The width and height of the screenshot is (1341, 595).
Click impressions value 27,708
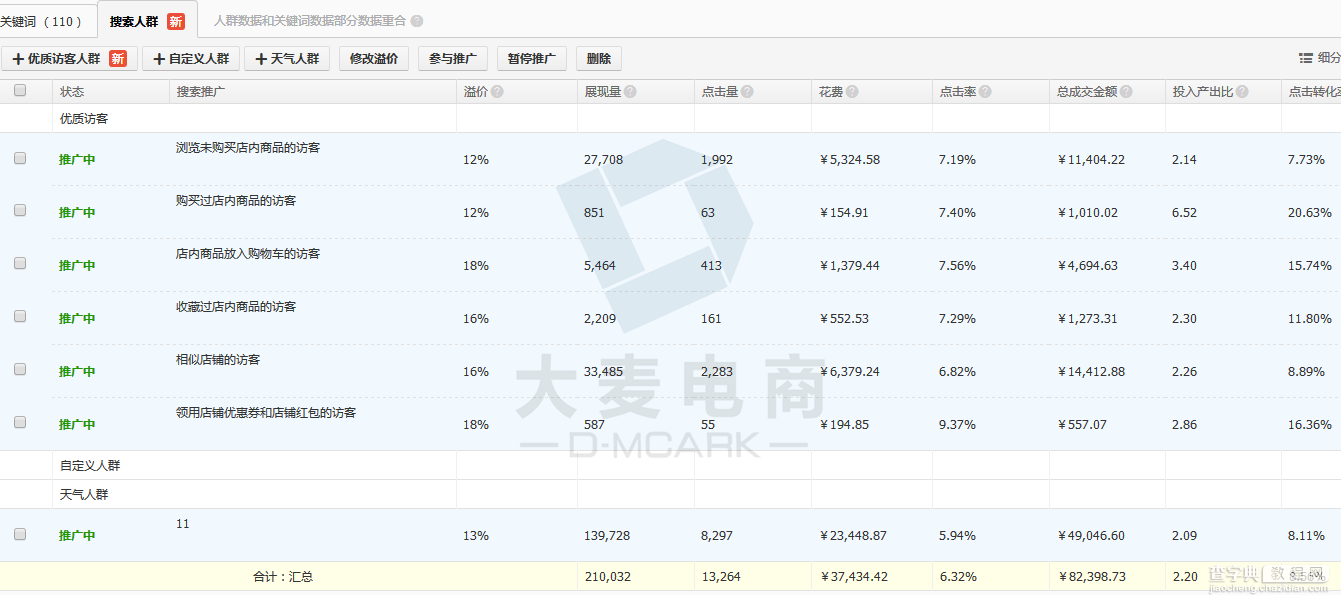(603, 160)
